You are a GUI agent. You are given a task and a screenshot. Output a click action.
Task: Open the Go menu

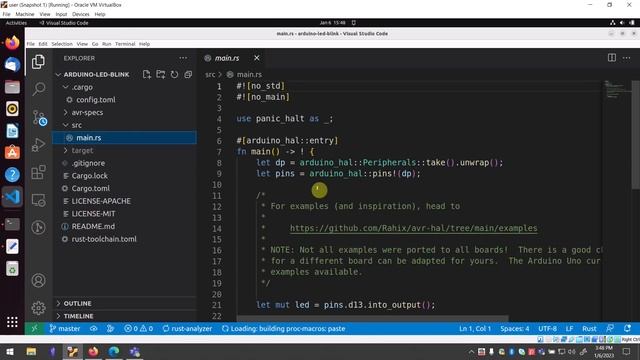pos(95,44)
